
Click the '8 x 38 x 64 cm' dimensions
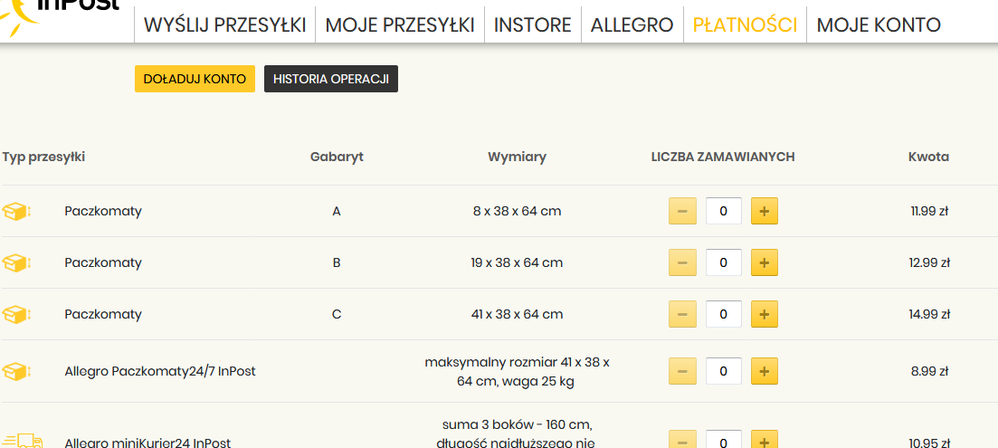point(517,211)
